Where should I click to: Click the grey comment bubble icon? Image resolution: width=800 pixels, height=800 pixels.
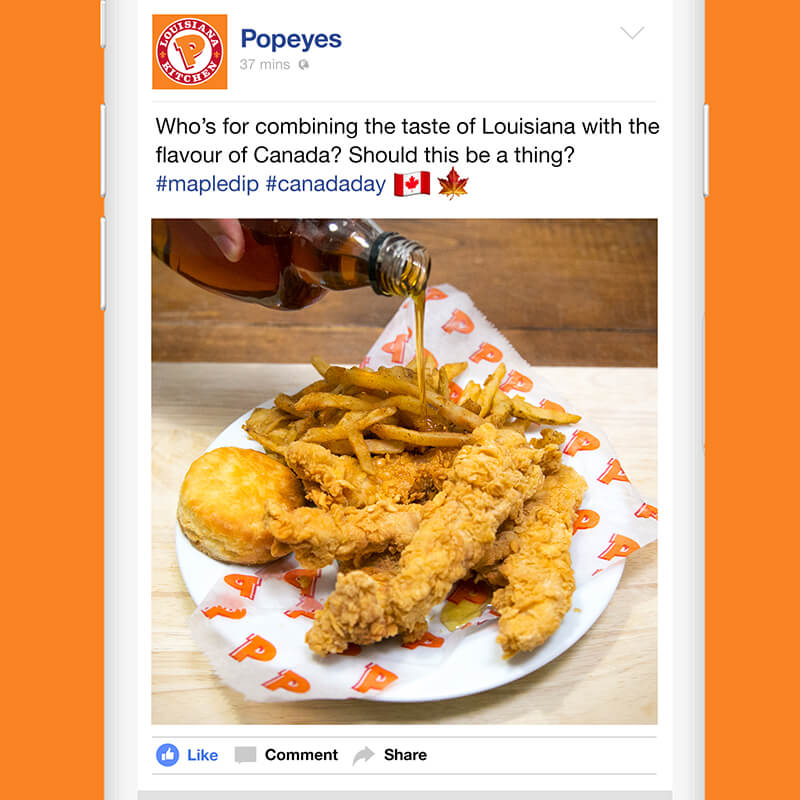245,755
